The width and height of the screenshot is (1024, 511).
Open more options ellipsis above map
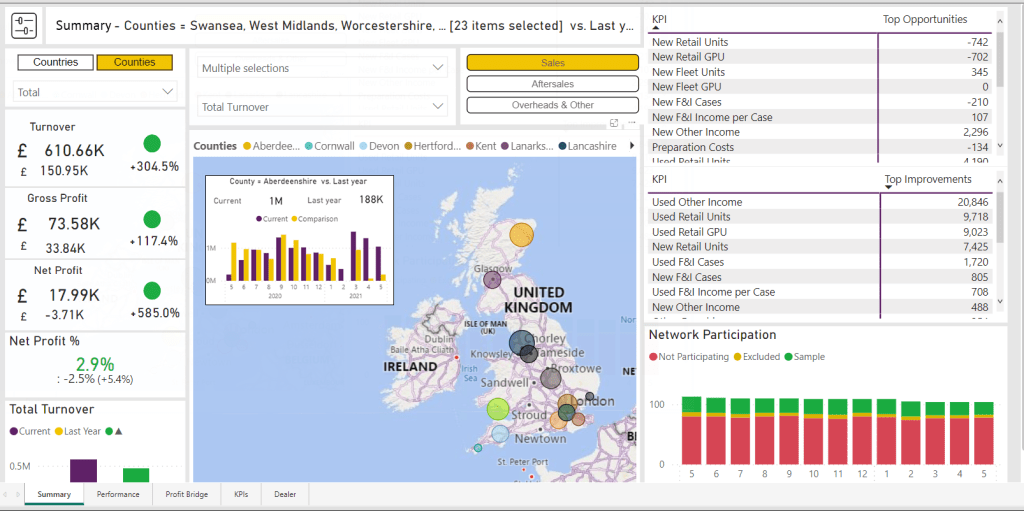point(632,123)
